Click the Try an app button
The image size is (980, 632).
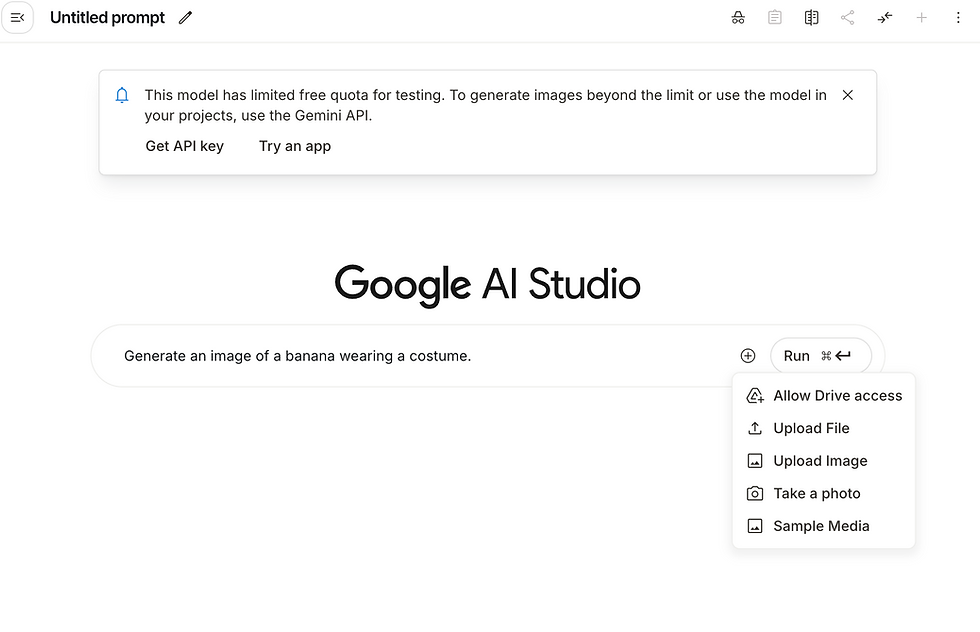coord(295,146)
